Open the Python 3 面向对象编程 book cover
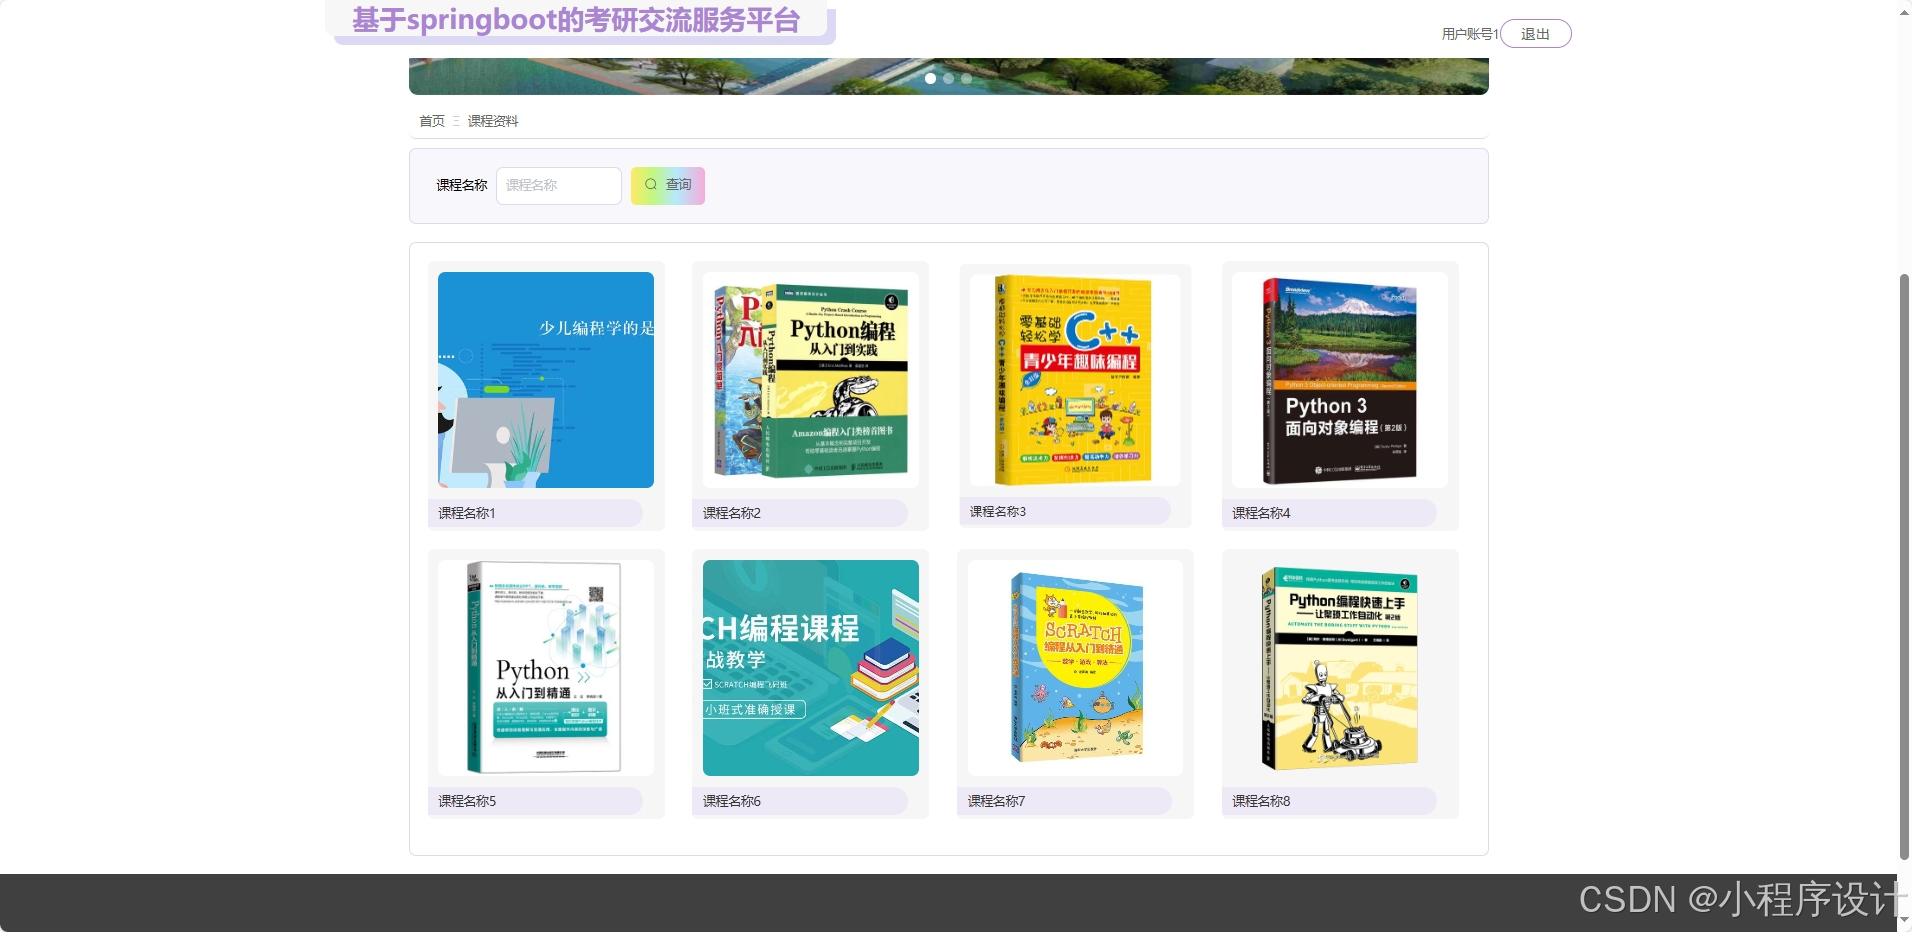Image resolution: width=1912 pixels, height=932 pixels. (x=1340, y=380)
